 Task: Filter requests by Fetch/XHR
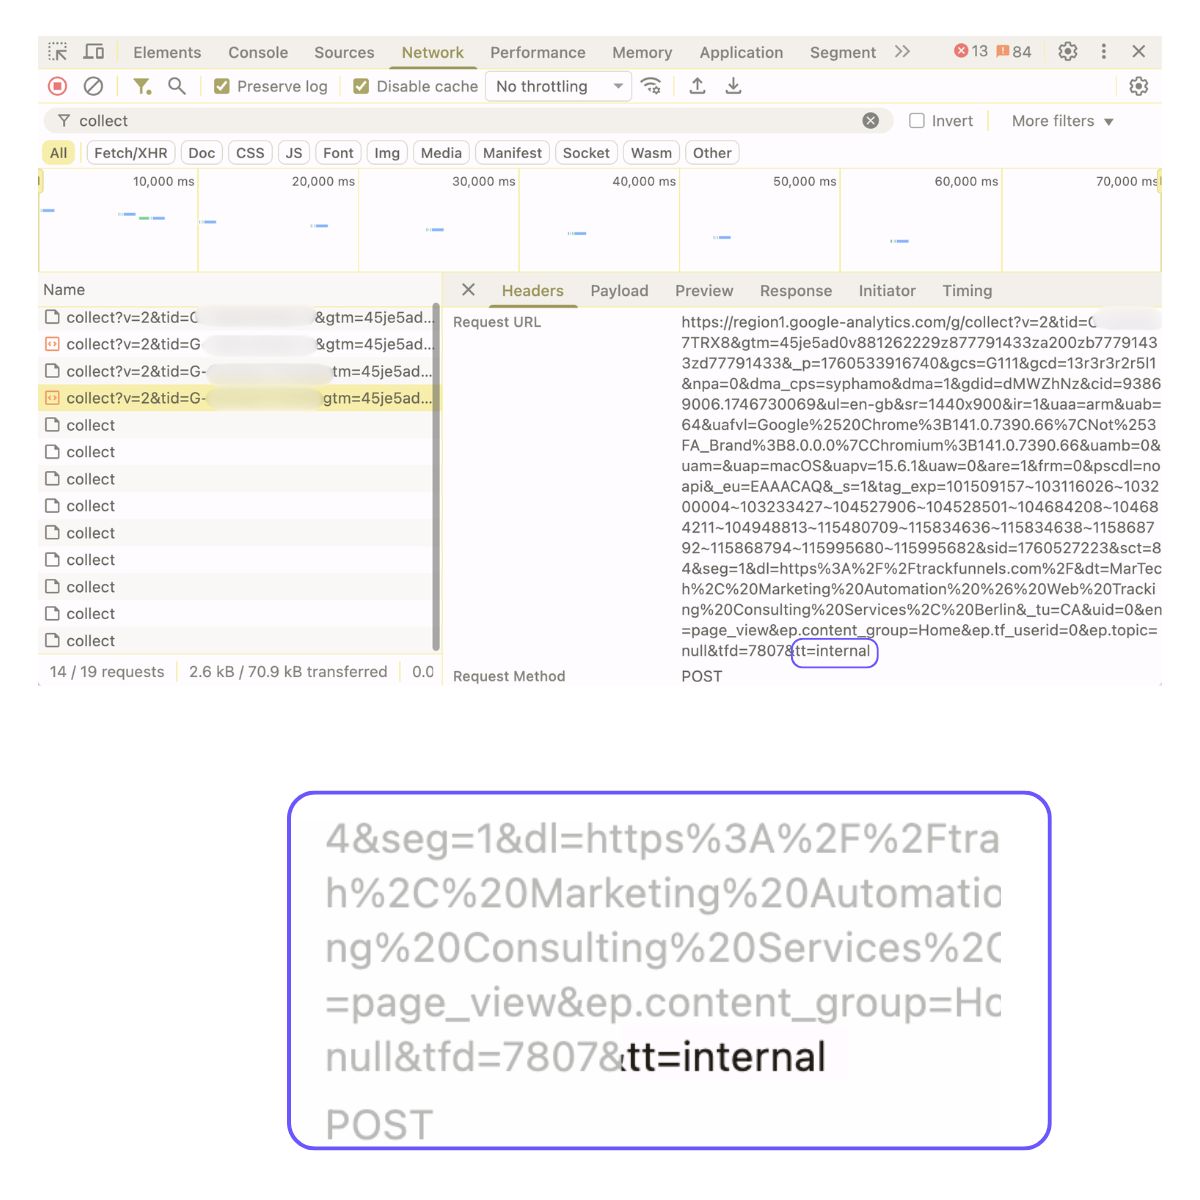coord(130,153)
